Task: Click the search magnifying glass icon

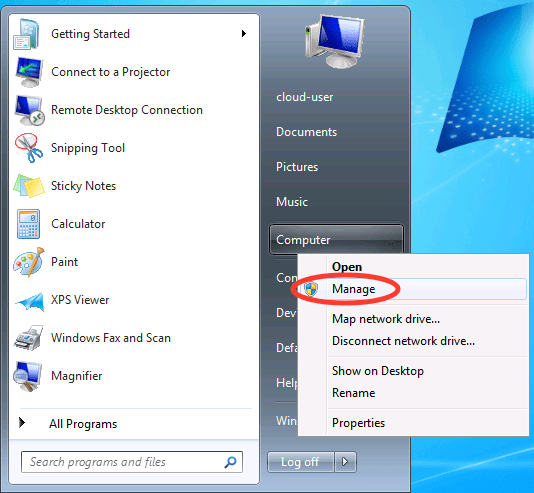Action: (x=231, y=462)
